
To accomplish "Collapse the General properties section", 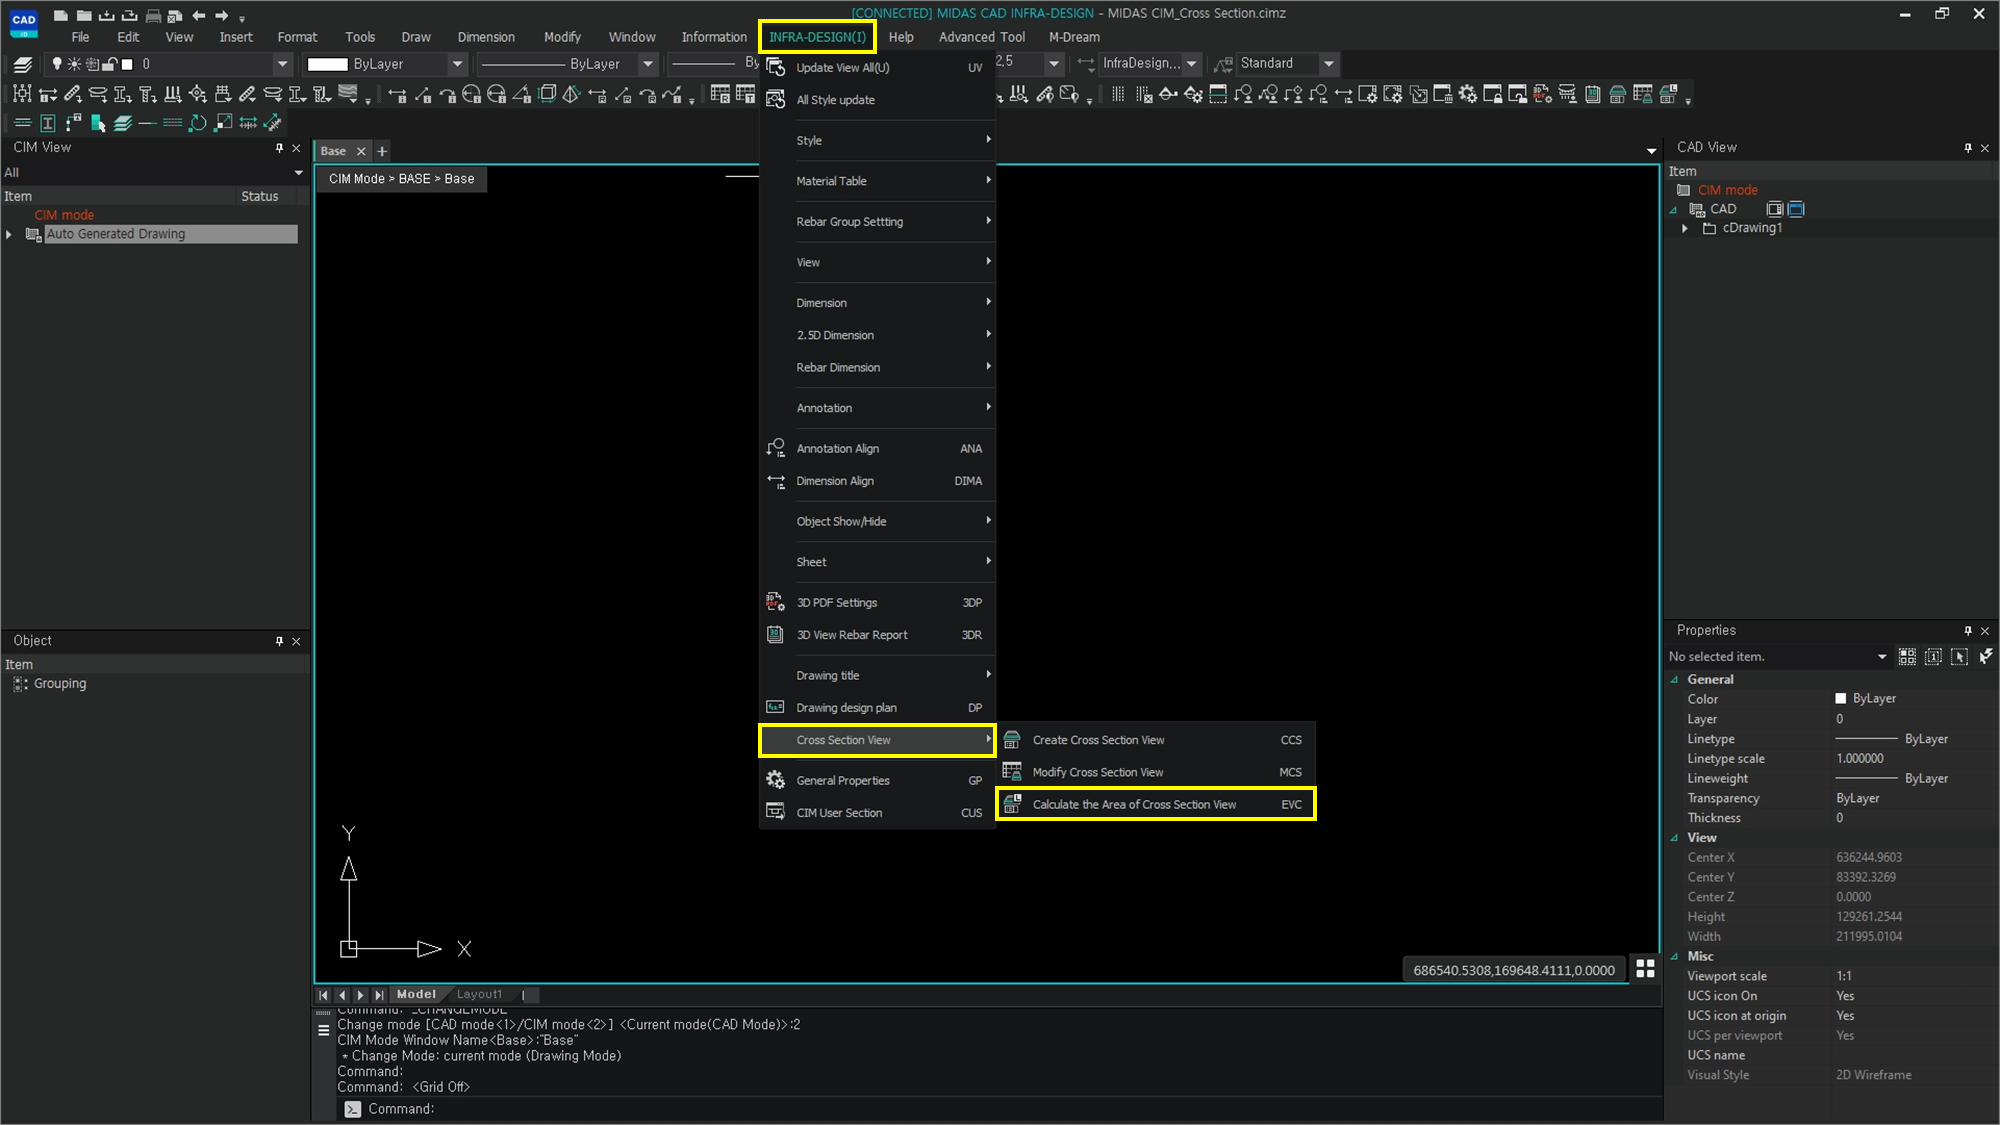I will 1675,679.
